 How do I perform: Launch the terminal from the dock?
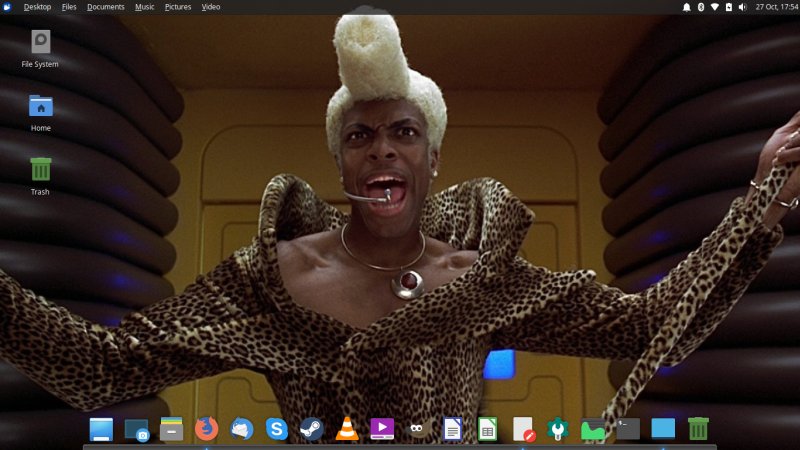coord(628,429)
